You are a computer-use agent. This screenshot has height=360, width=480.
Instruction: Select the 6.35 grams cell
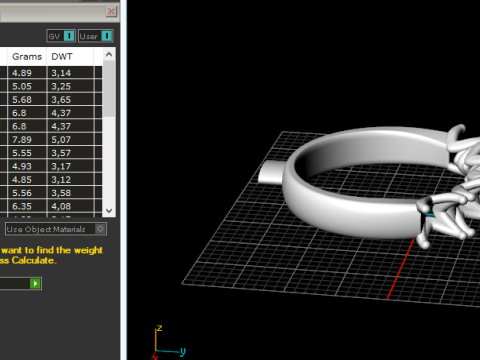(x=27, y=206)
